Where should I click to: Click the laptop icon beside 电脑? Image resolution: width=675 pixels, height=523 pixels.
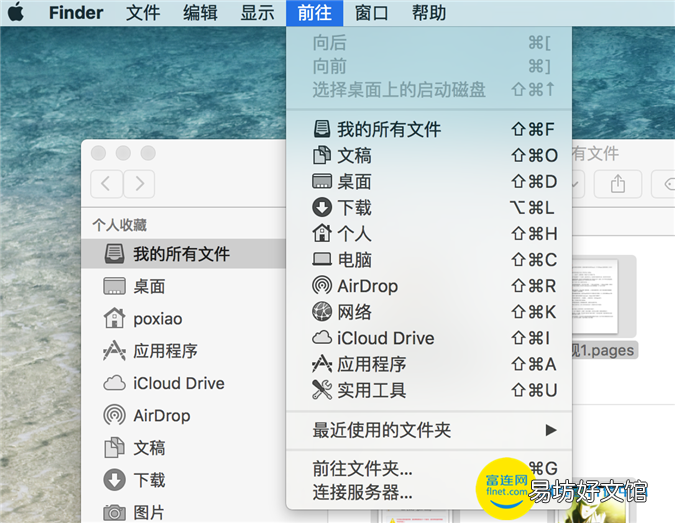coord(322,259)
